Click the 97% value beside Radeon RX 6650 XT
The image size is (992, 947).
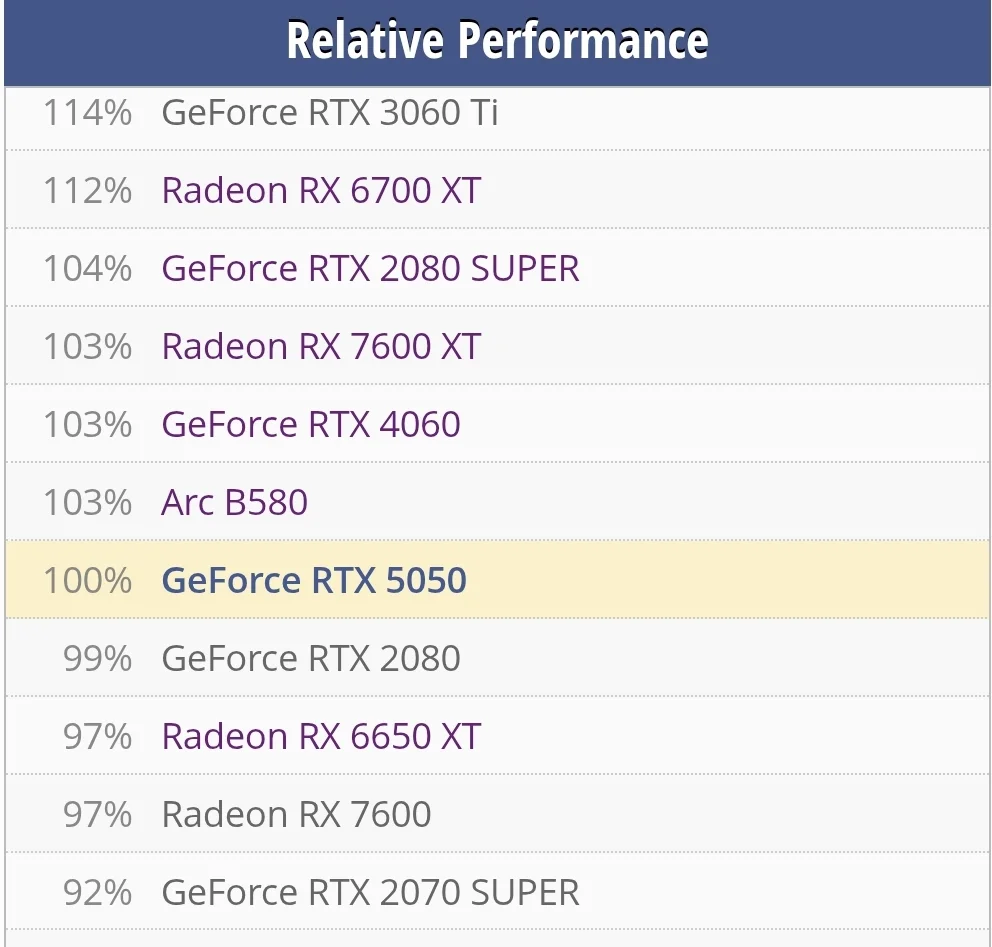(97, 736)
